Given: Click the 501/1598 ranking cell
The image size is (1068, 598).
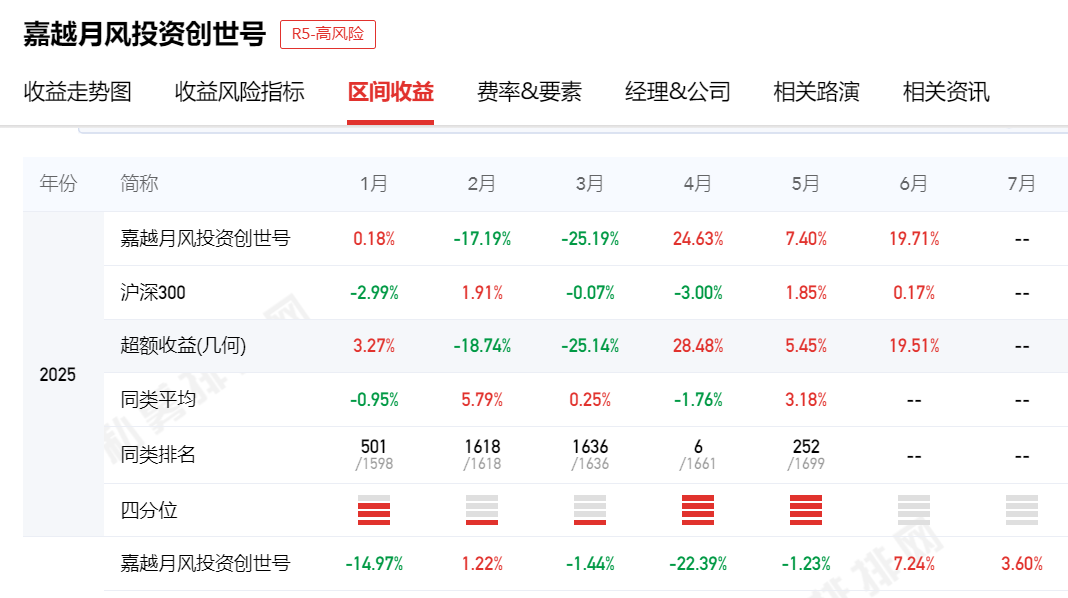Looking at the screenshot, I should coord(374,455).
